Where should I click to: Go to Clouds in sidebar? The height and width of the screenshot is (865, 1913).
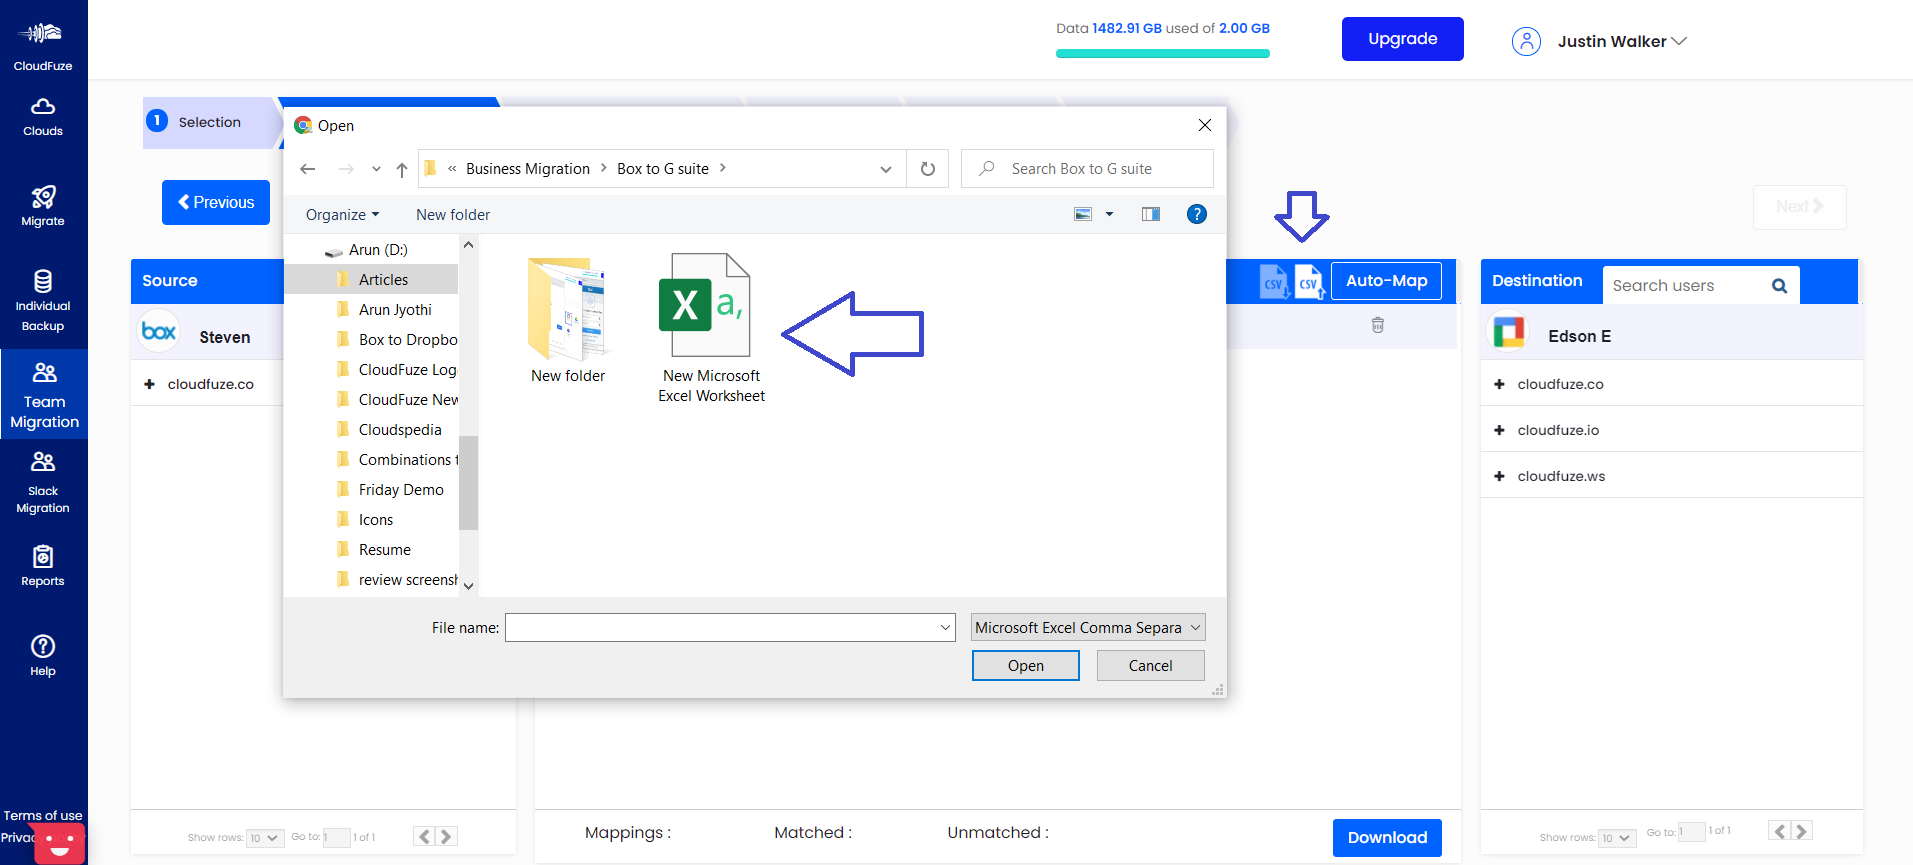pos(43,117)
